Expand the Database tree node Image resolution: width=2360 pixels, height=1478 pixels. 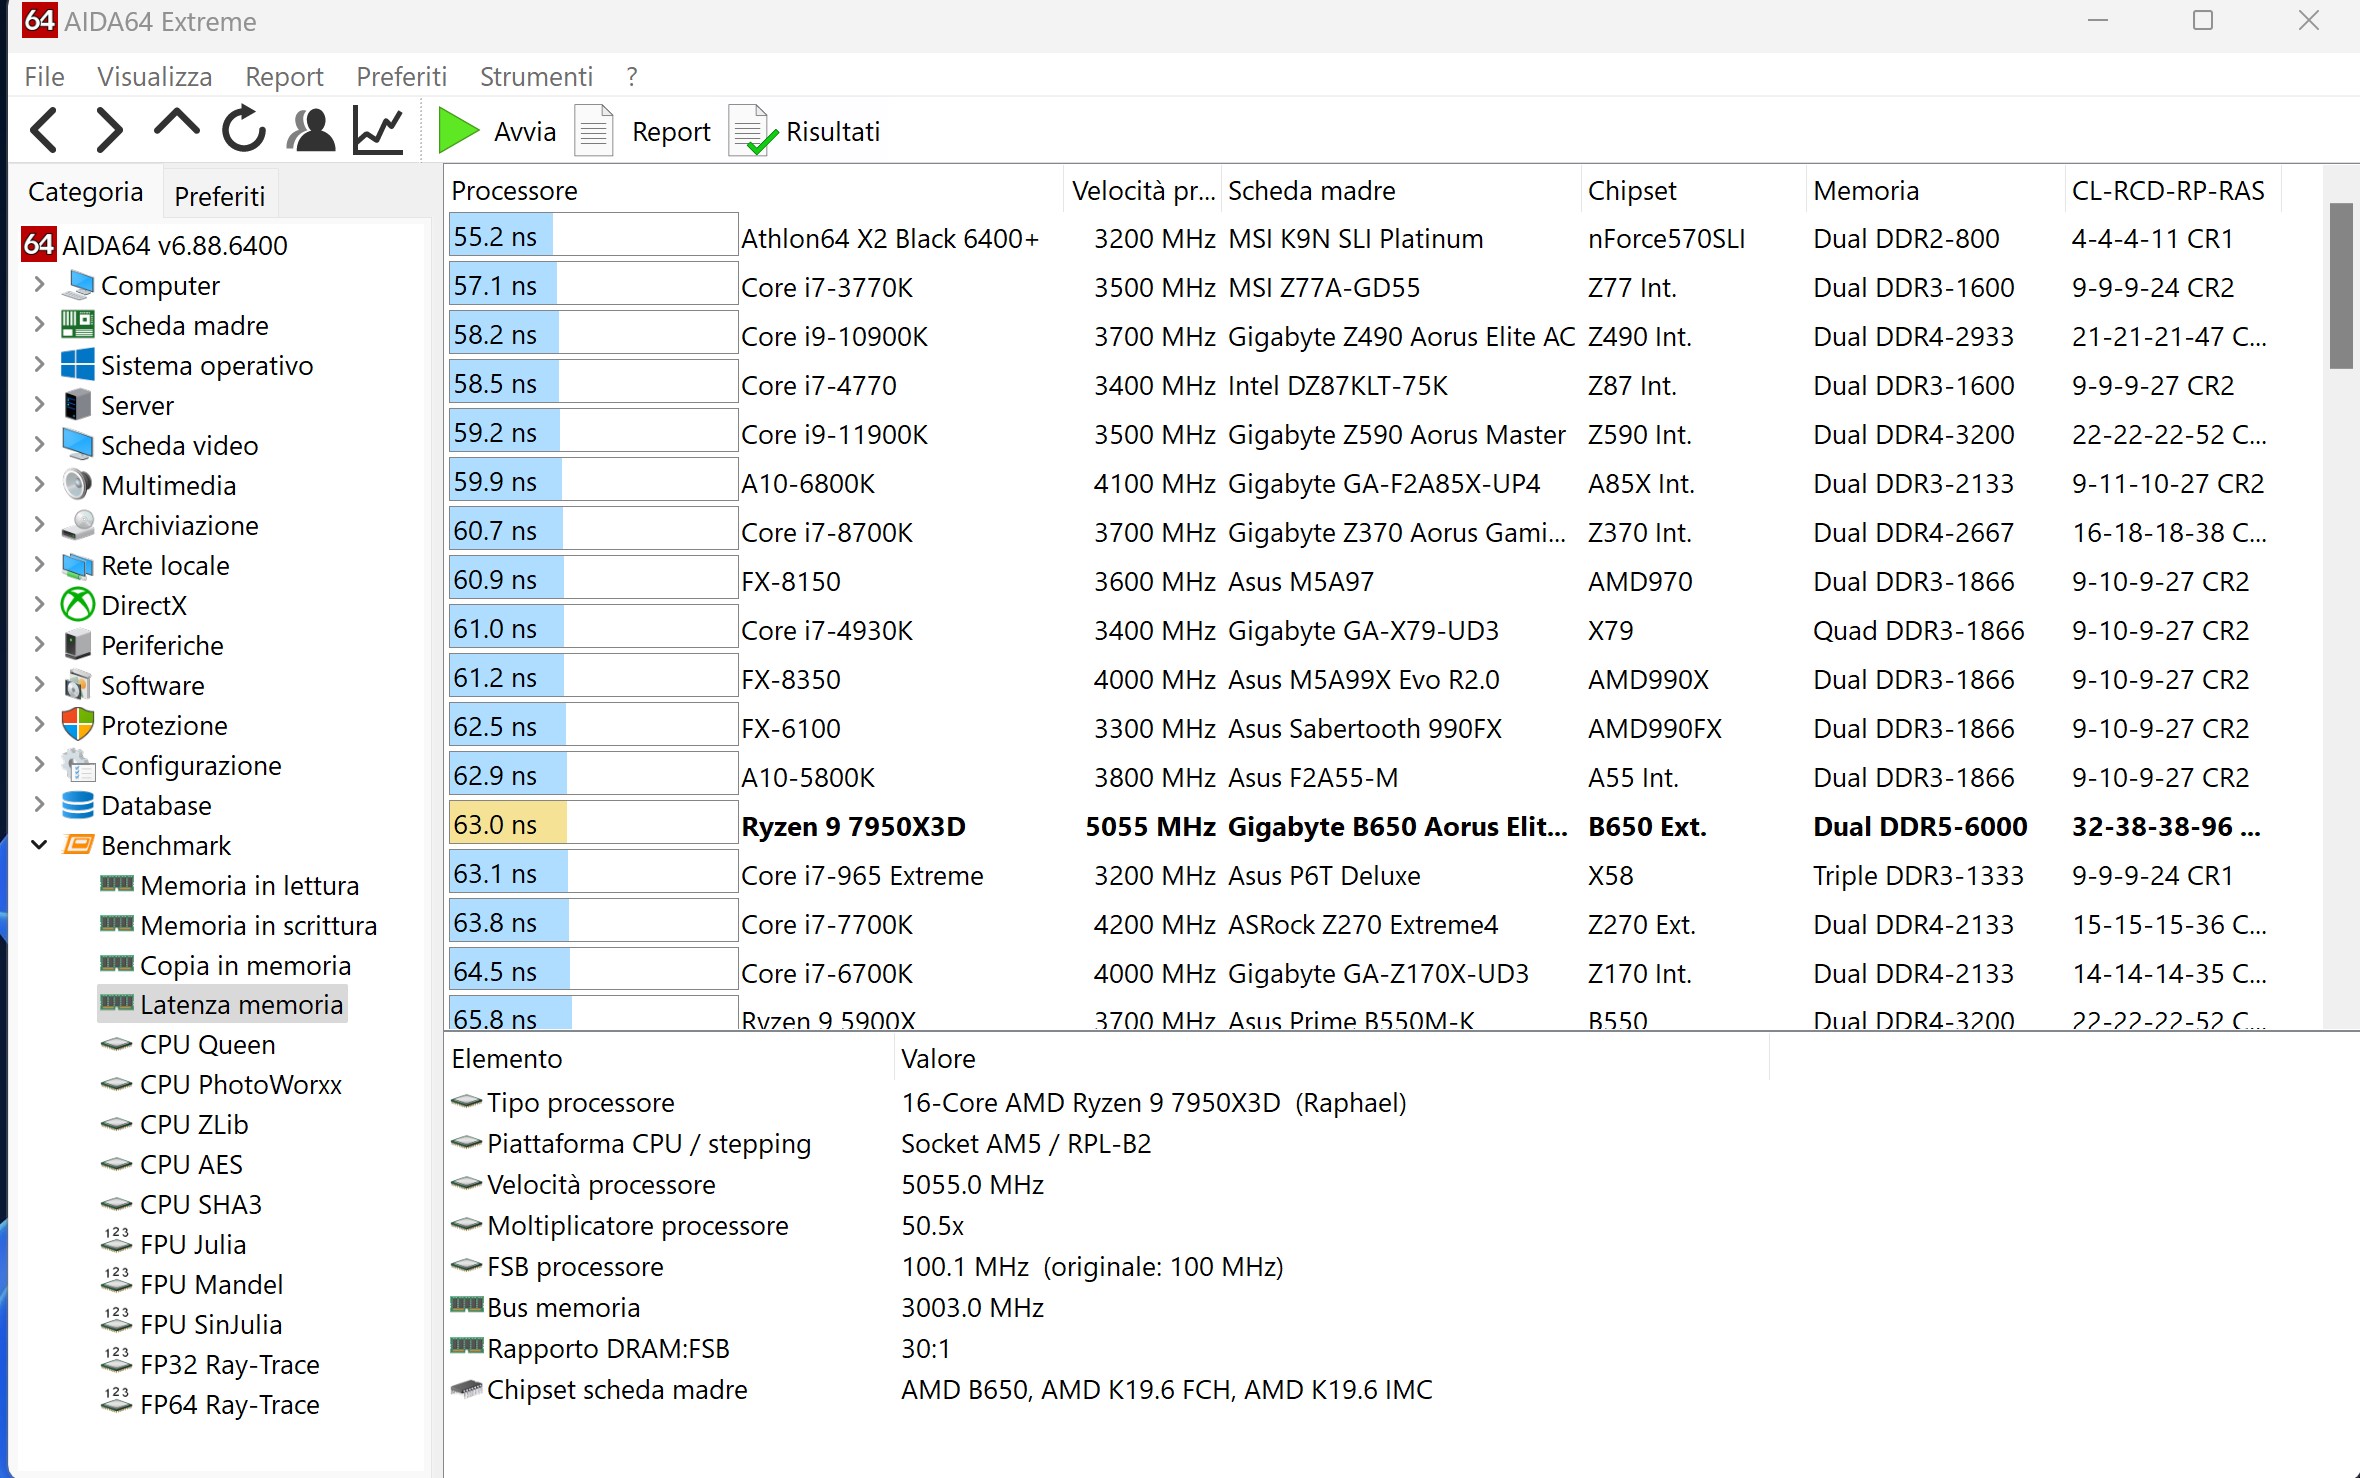(x=39, y=805)
